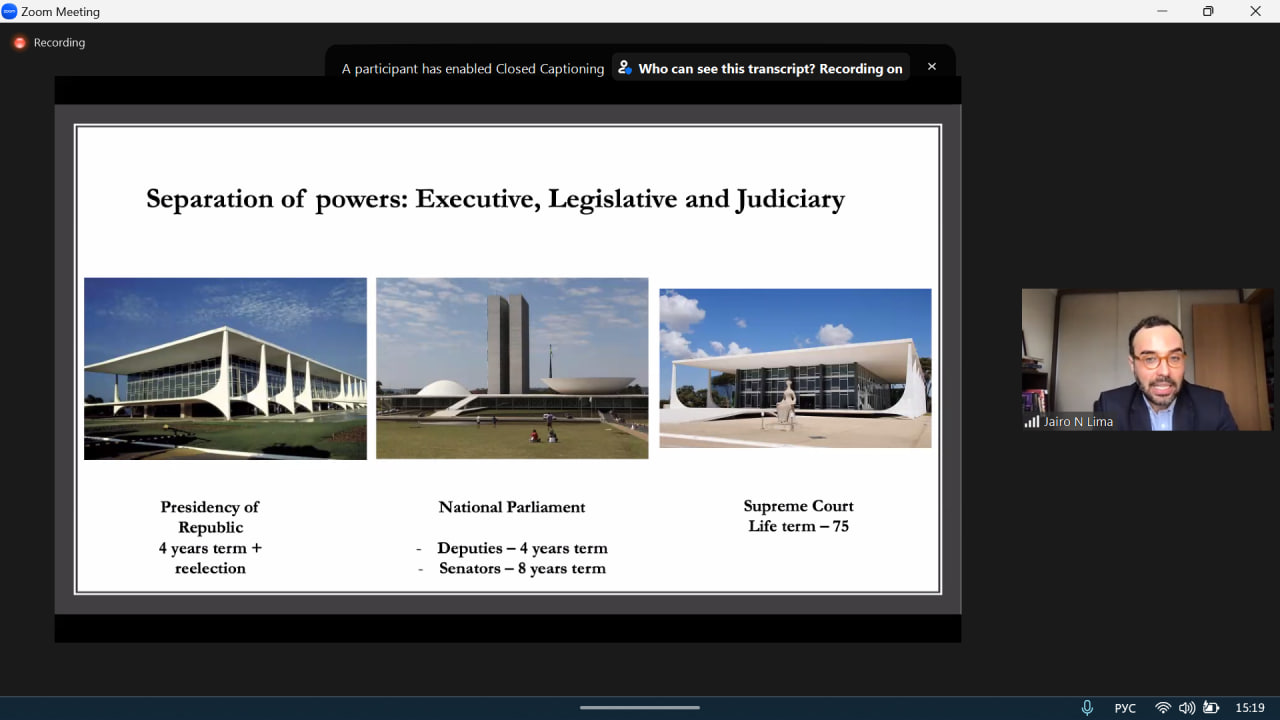Click the taskbar microphone icon
This screenshot has width=1280, height=720.
coord(1087,708)
